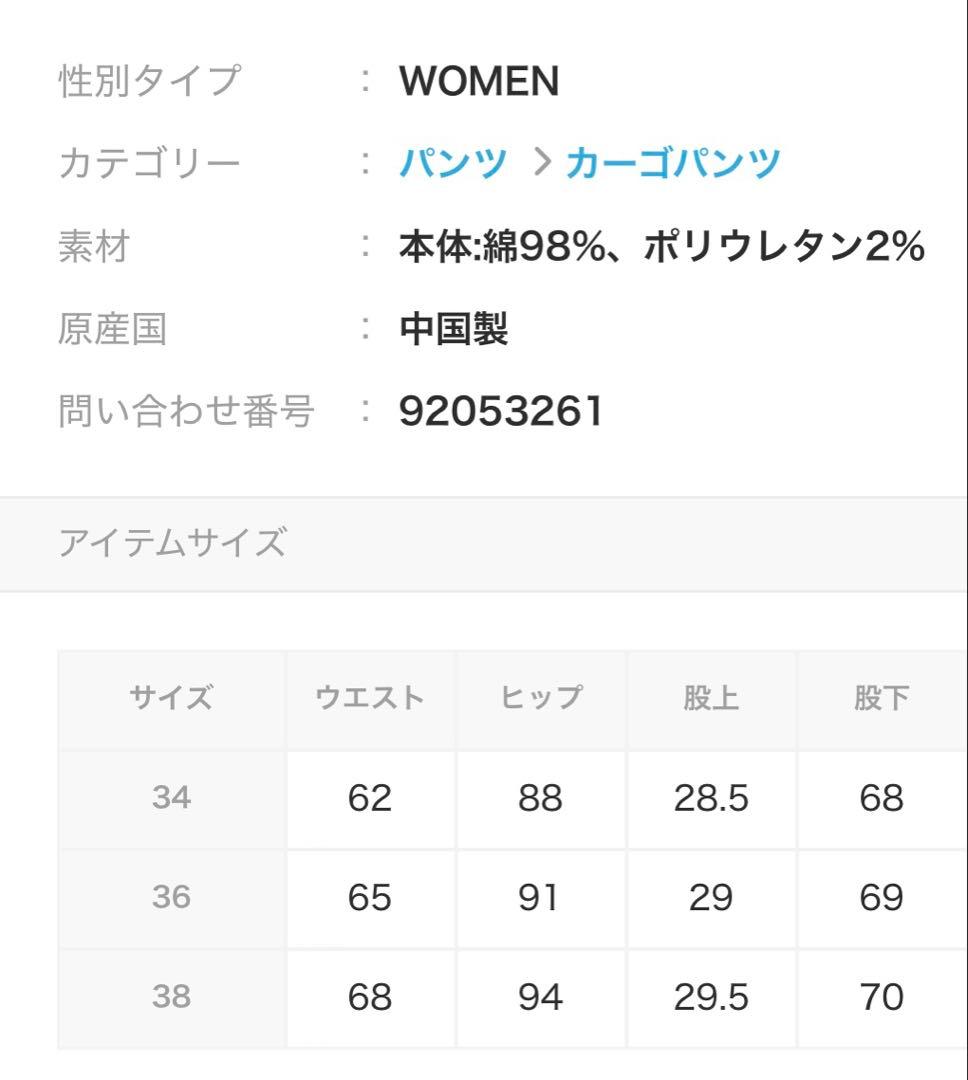Screen dimensions: 968x1080
Task: Open the パンツ category link
Action: click(453, 163)
